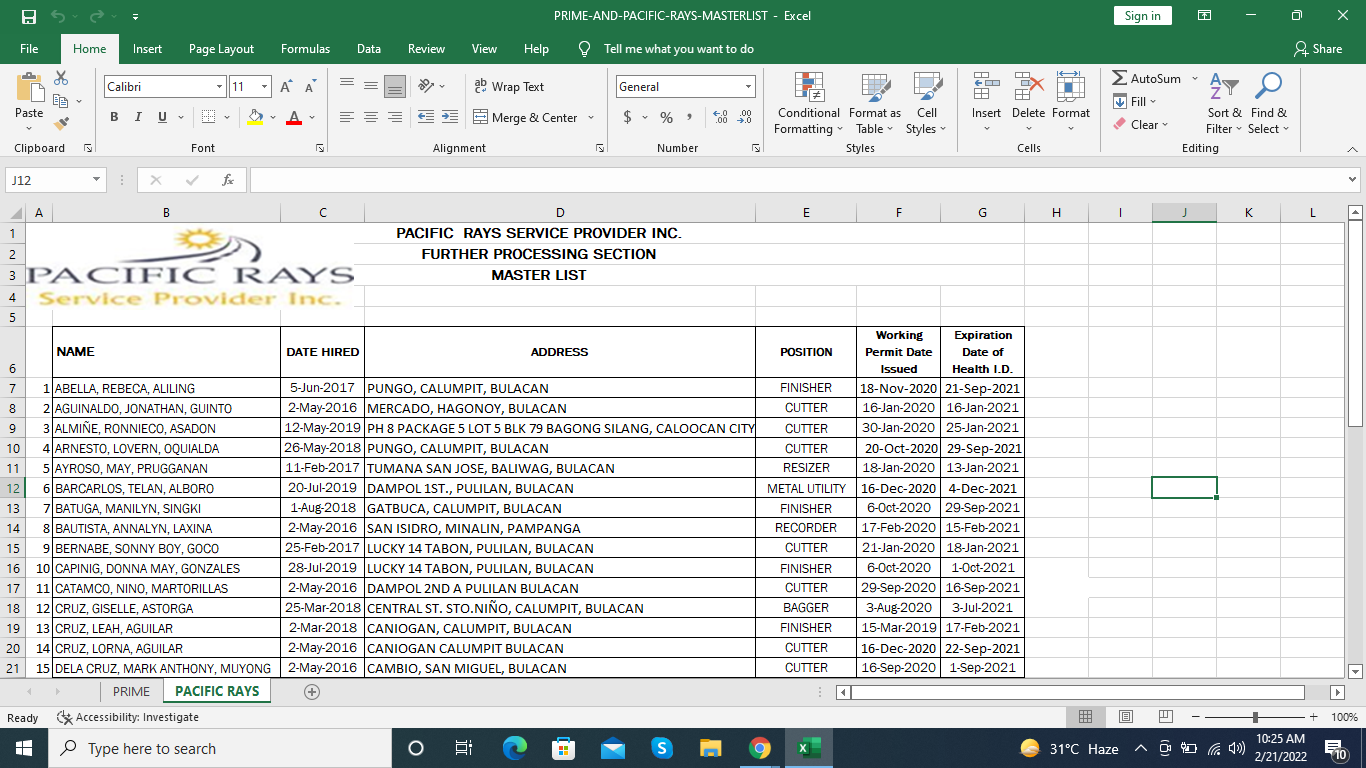Go to the Data tab

pyautogui.click(x=369, y=48)
